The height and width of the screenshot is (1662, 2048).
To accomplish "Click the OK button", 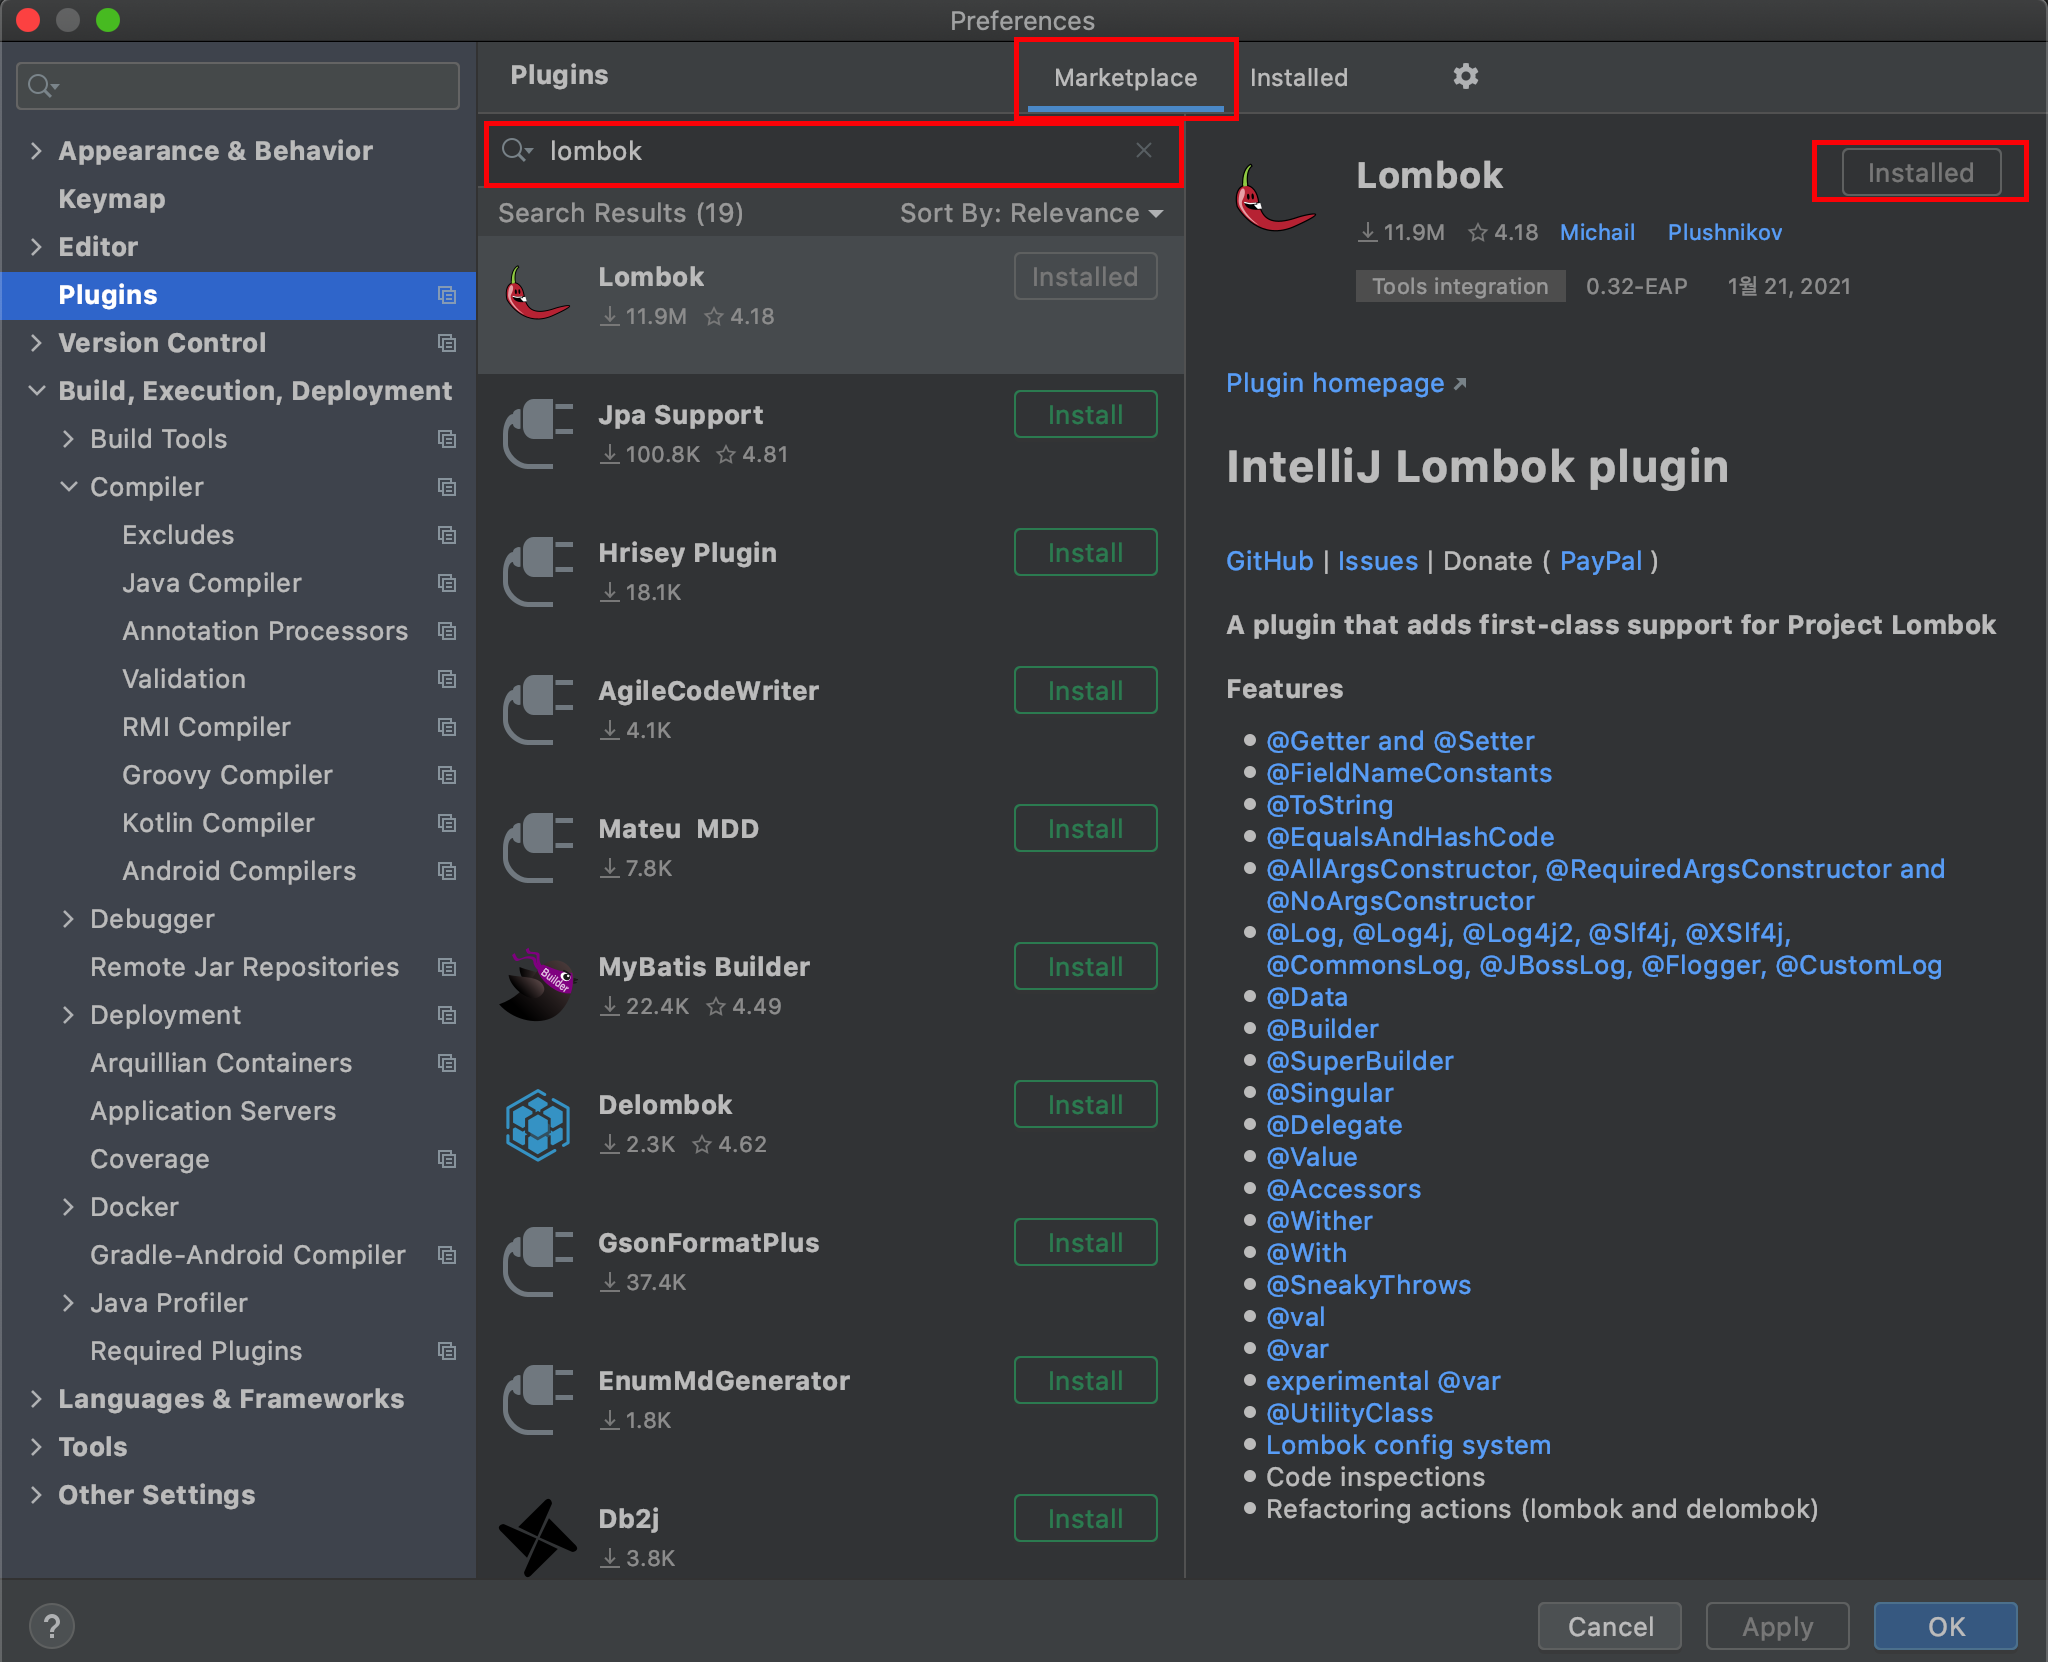I will tap(1945, 1626).
